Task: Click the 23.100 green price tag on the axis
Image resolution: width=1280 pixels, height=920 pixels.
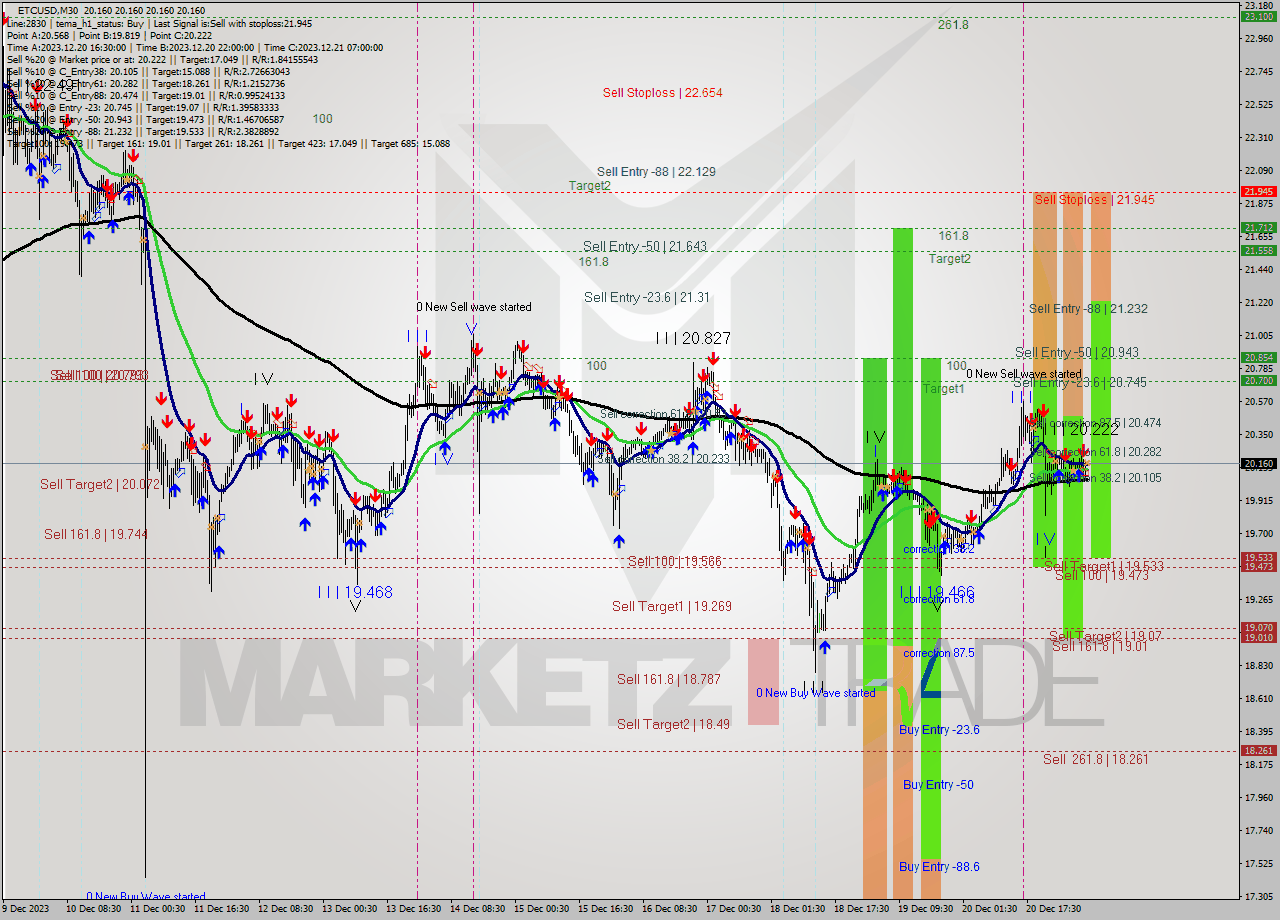Action: click(x=1258, y=16)
